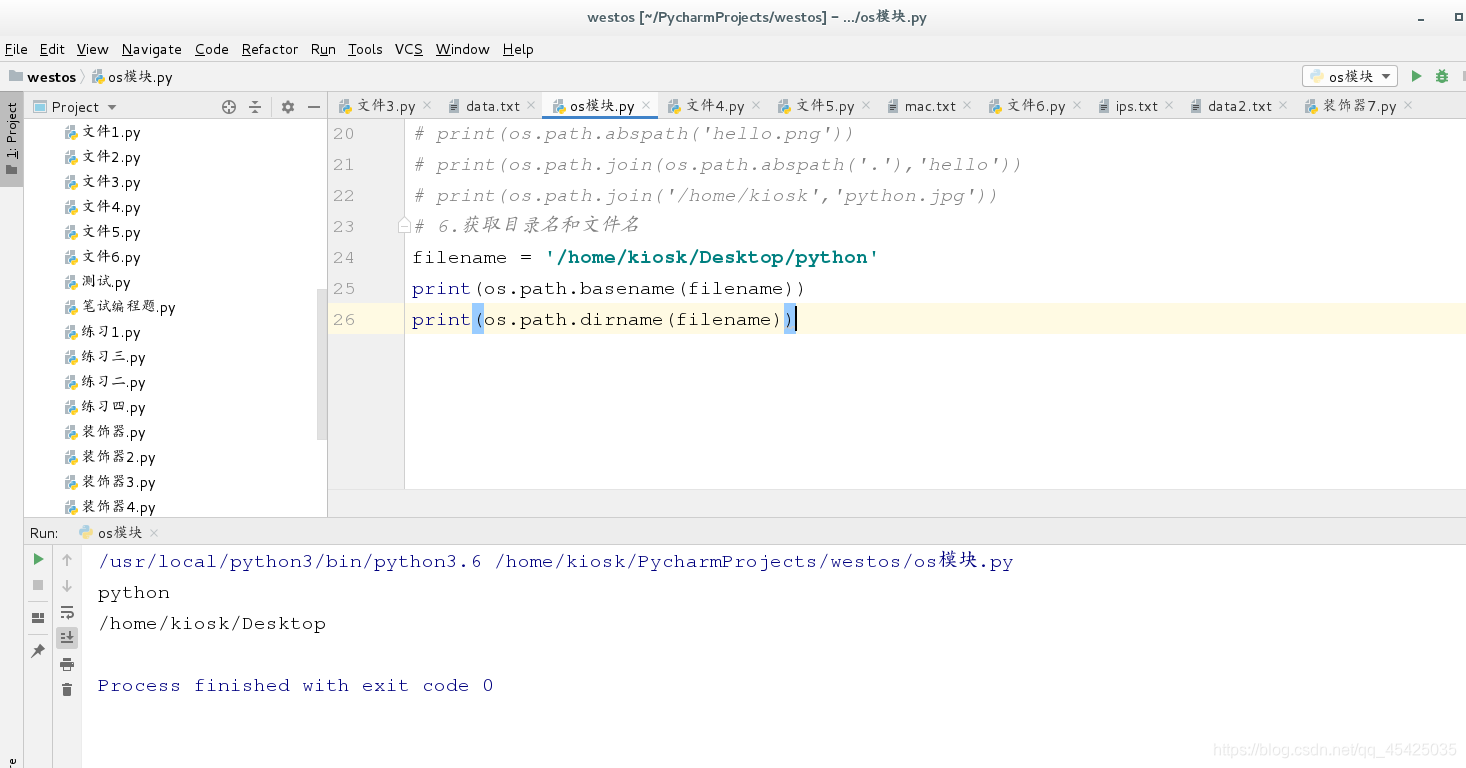Switch to the mac.txt editor tab
The width and height of the screenshot is (1466, 768).
930,106
